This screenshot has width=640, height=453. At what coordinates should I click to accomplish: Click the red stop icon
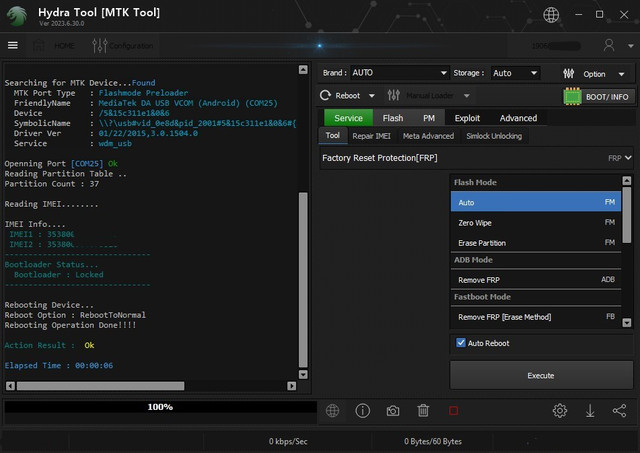pyautogui.click(x=453, y=411)
